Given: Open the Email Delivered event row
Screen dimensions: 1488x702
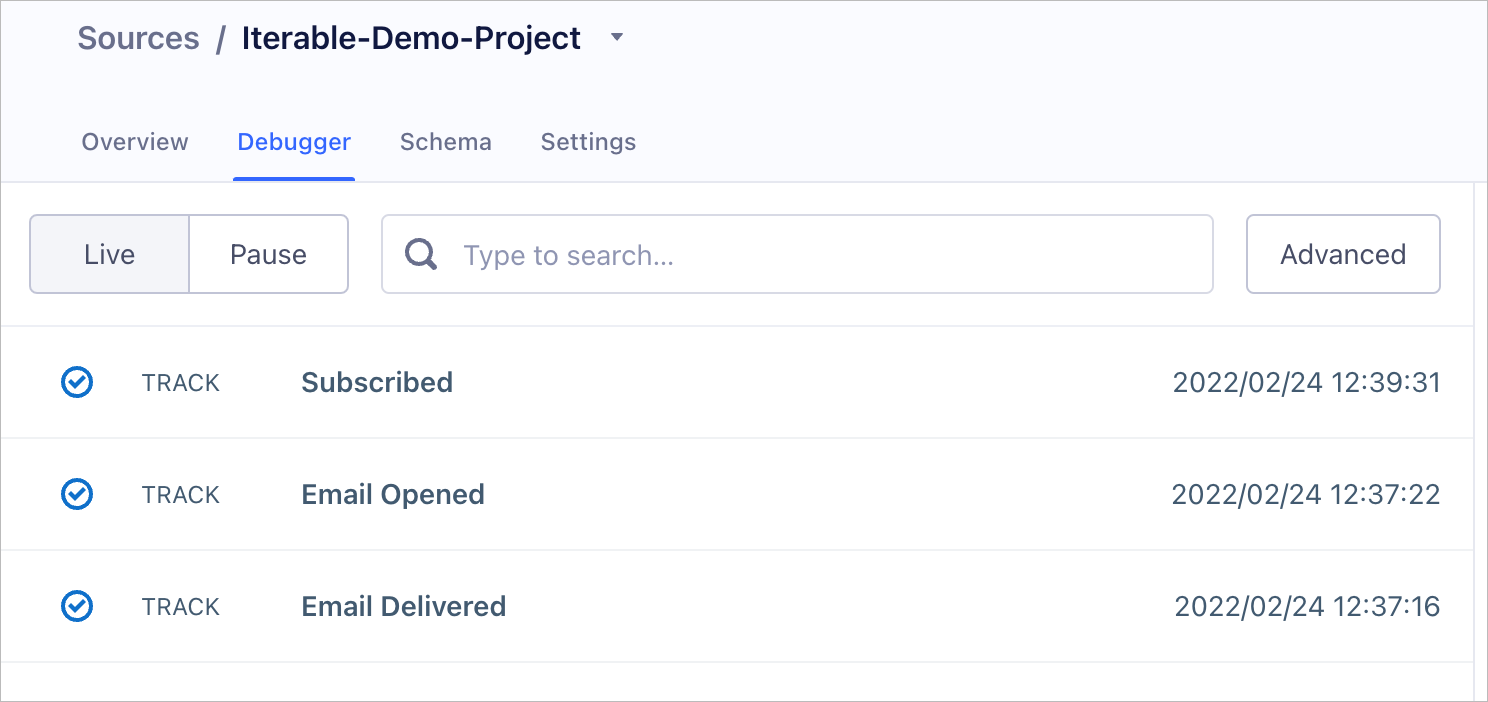Looking at the screenshot, I should 736,606.
